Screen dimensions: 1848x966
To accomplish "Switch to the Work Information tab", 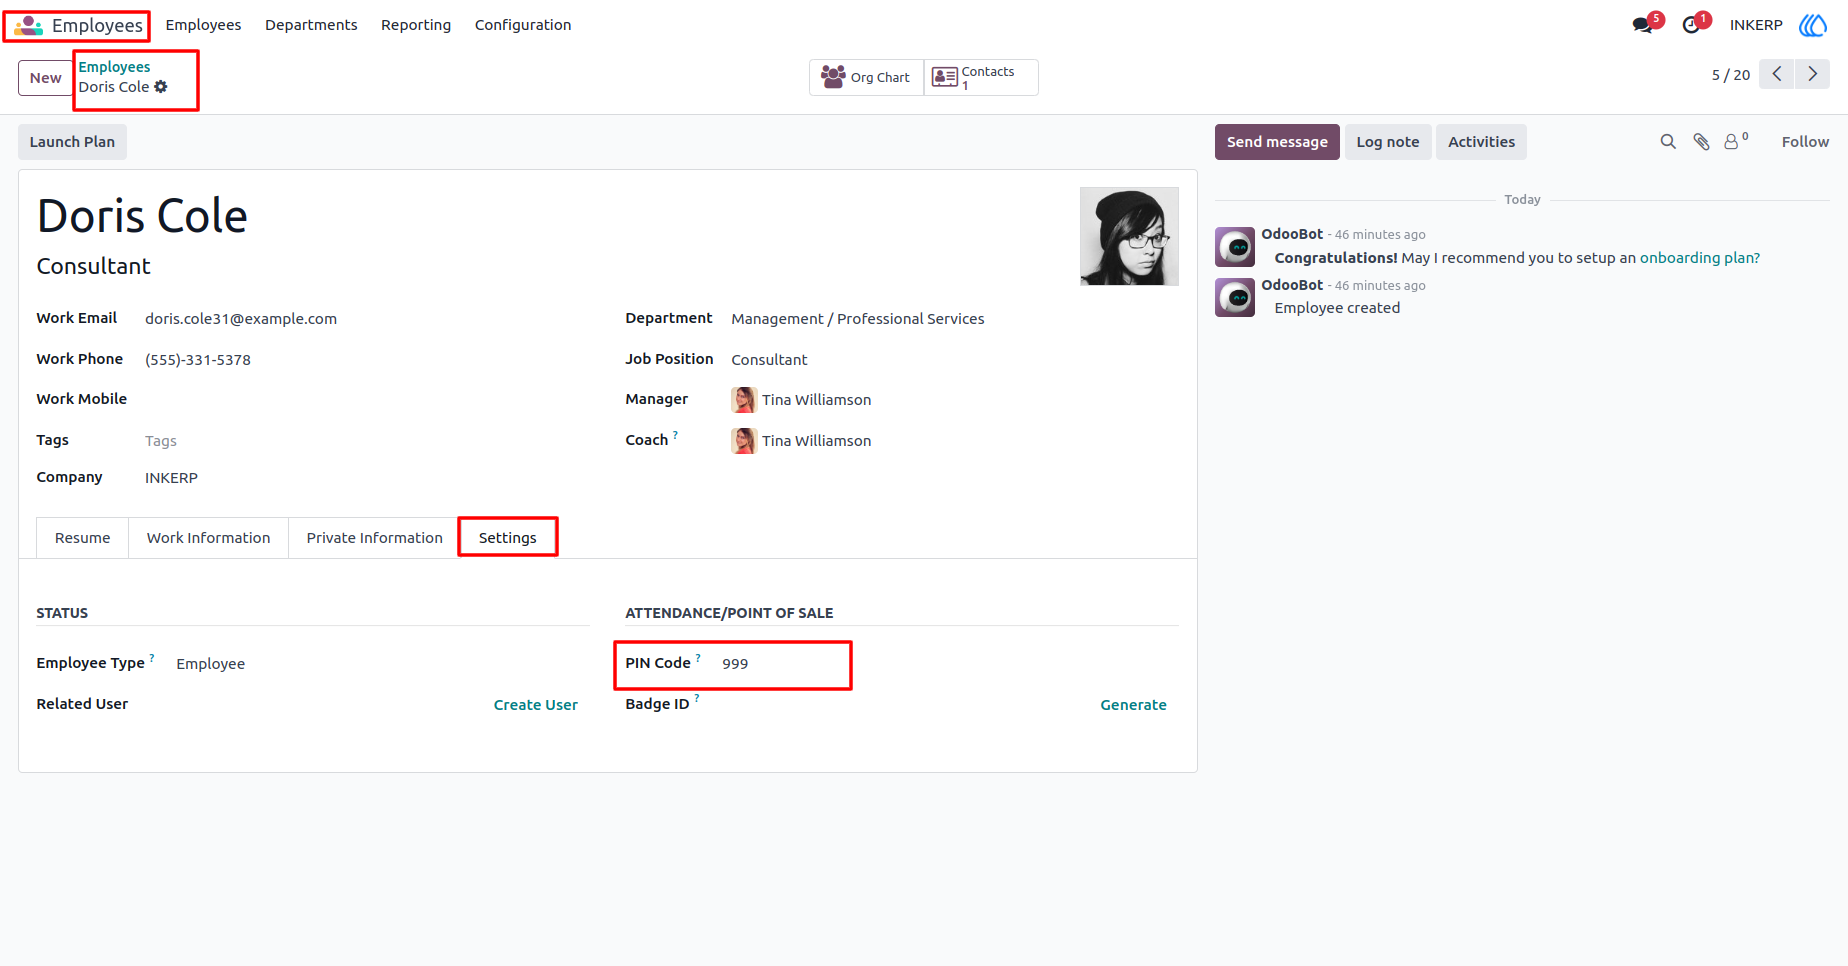I will coord(208,538).
